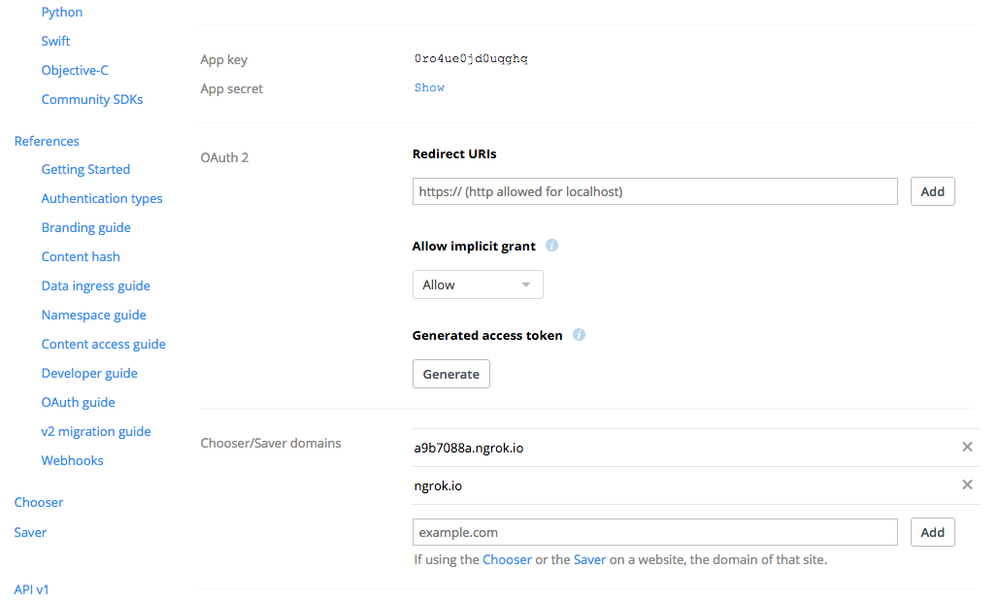Select Chooser in the sidebar
This screenshot has width=999, height=602.
click(38, 501)
